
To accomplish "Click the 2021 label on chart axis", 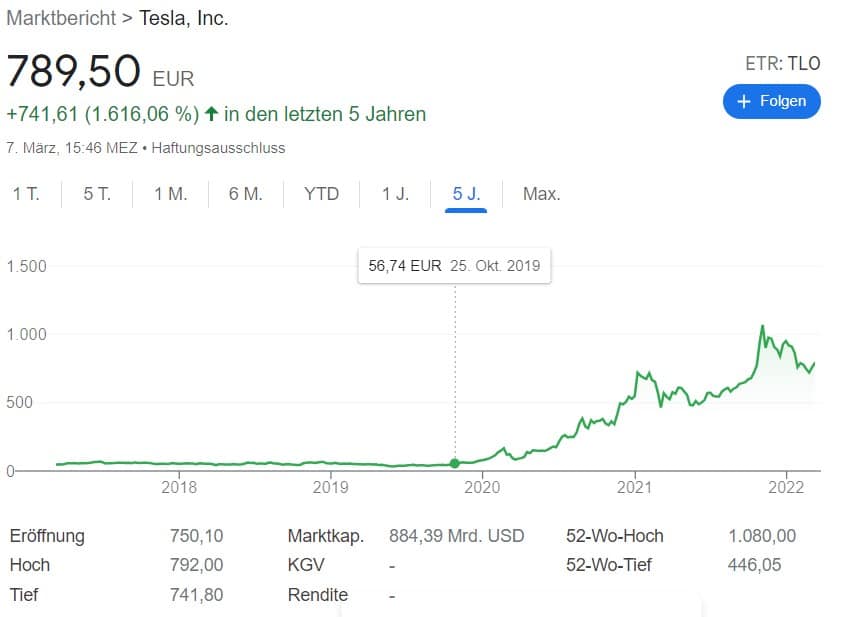I will pyautogui.click(x=634, y=488).
